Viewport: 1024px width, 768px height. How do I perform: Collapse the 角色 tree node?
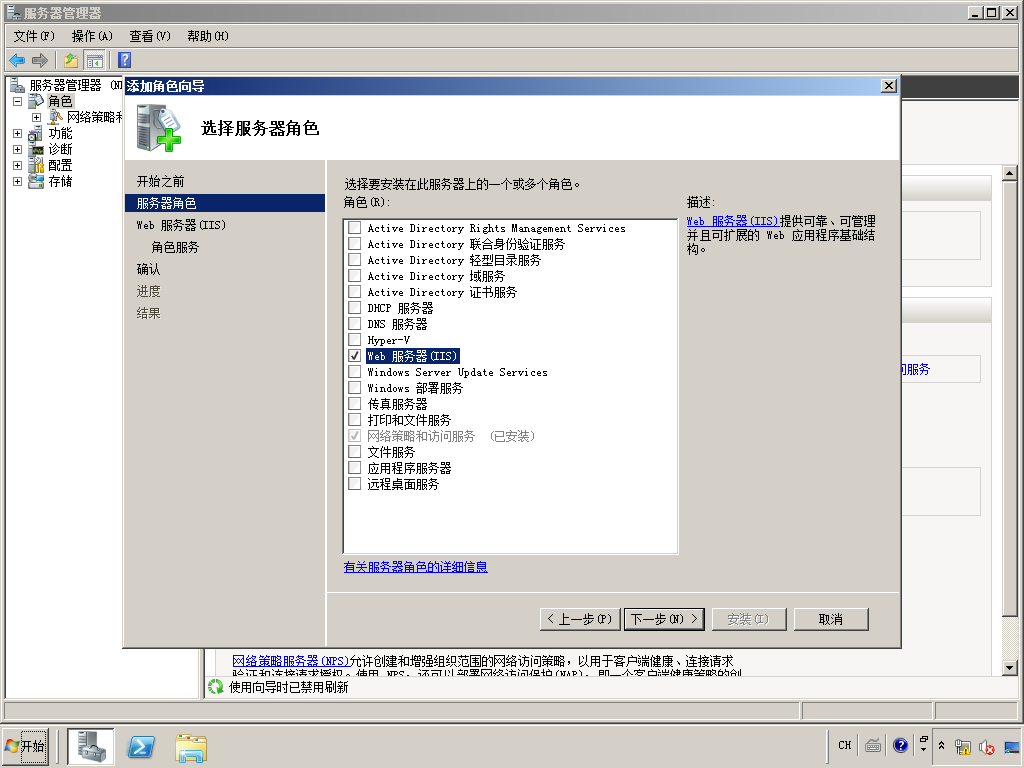[18, 101]
